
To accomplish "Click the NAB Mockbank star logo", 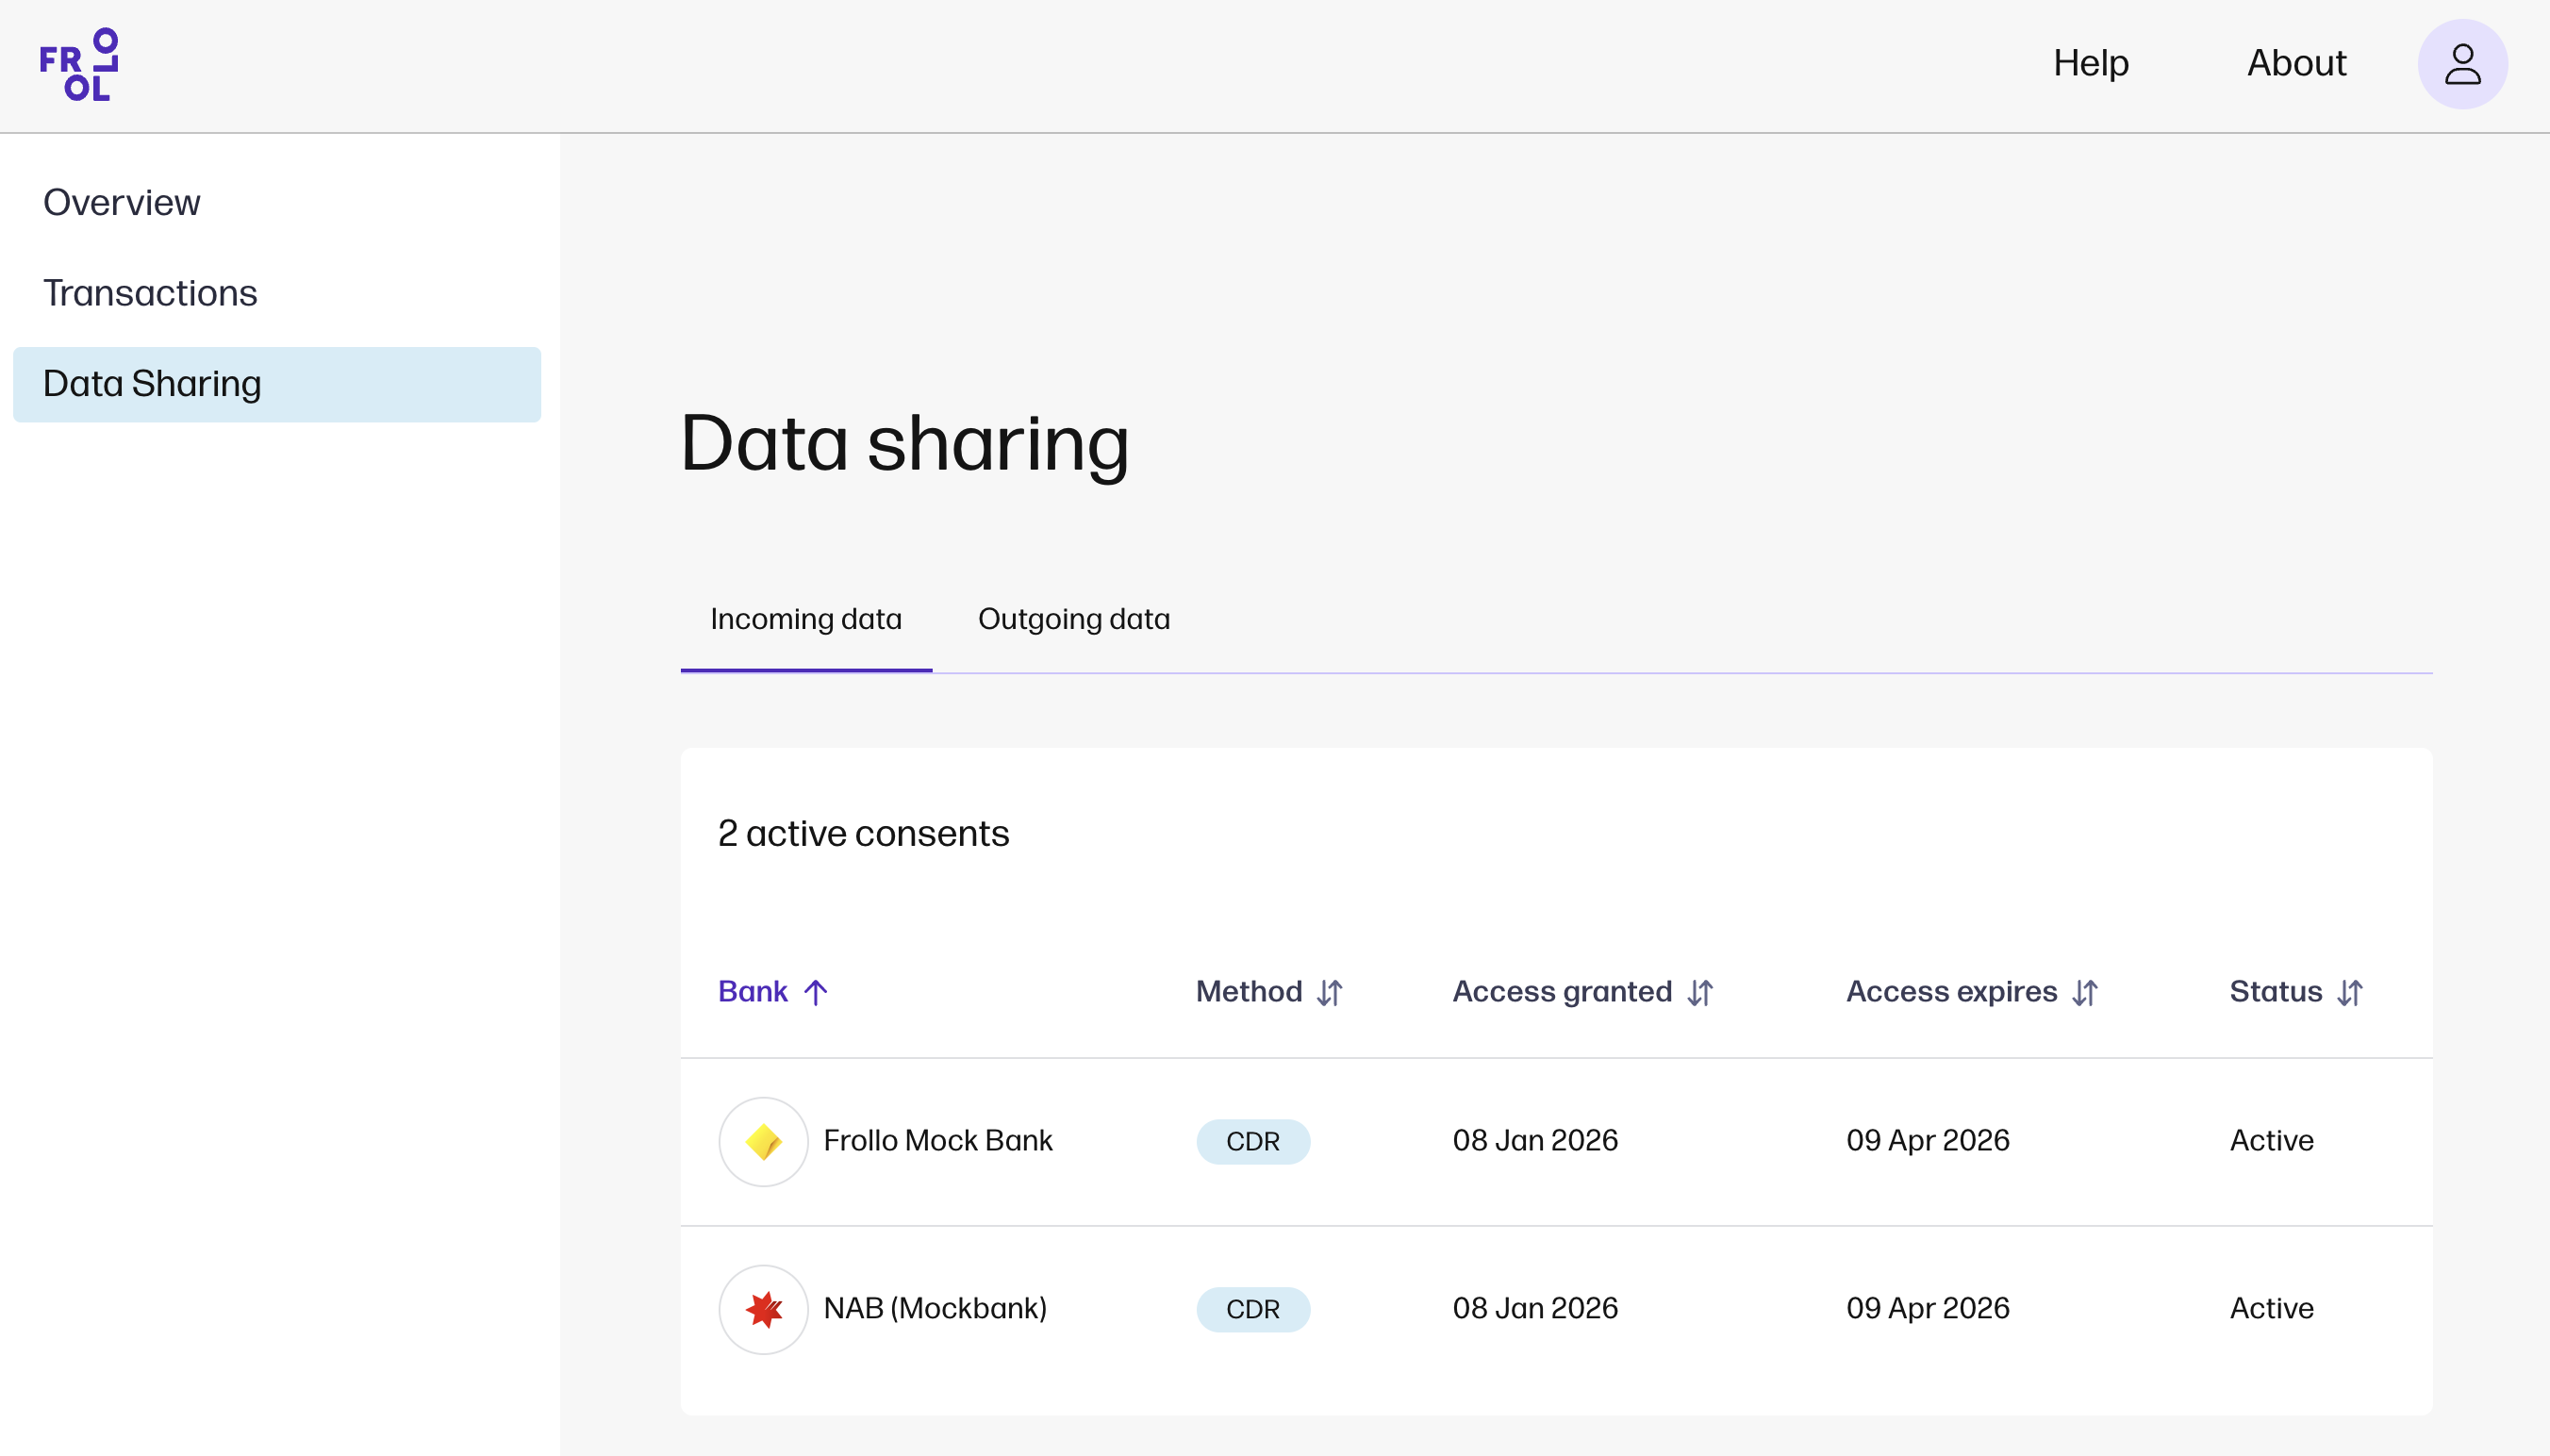I will [763, 1309].
